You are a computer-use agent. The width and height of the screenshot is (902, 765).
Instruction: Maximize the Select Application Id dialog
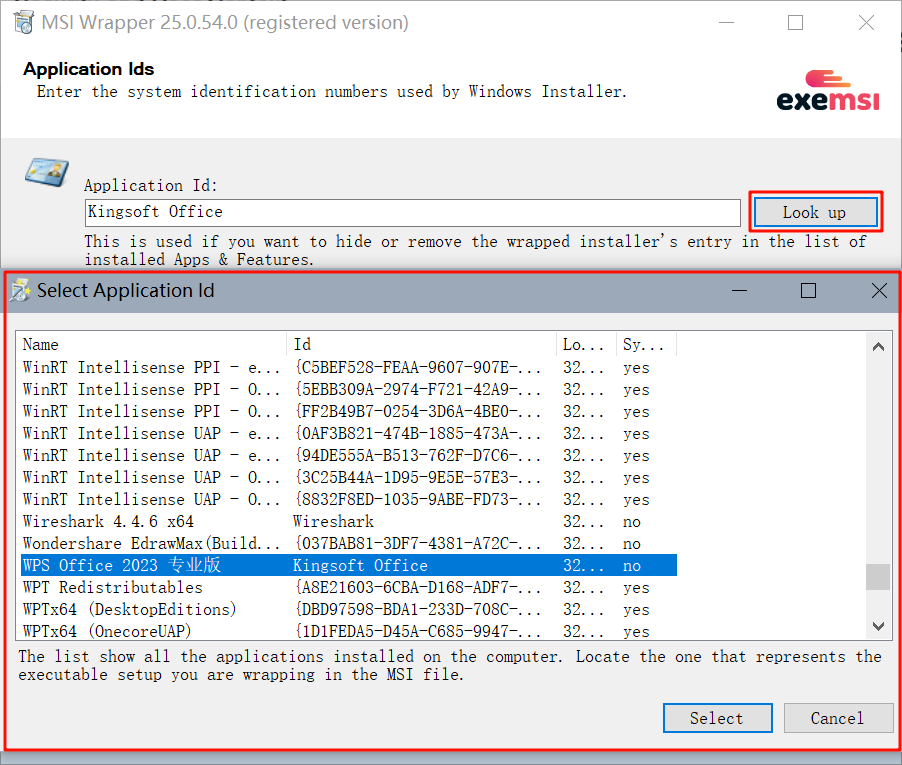pos(808,291)
